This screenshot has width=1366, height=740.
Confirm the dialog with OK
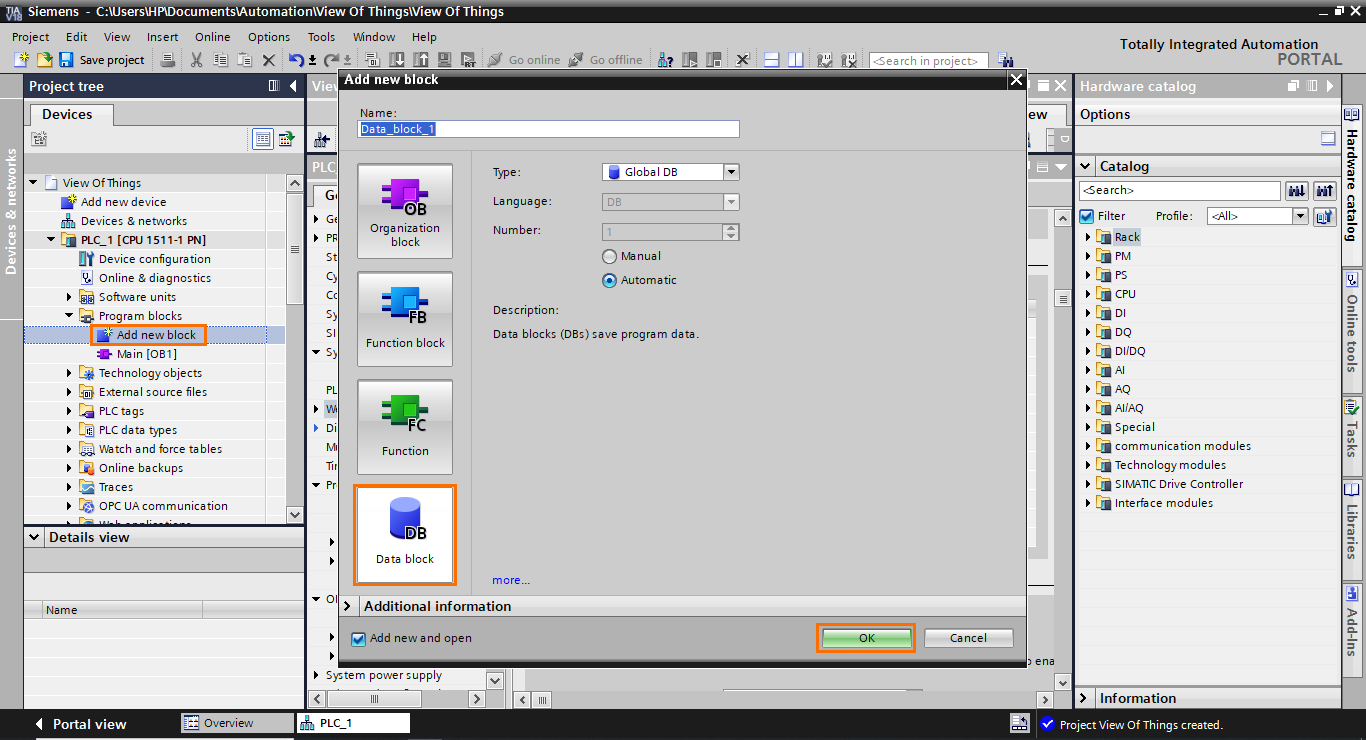pos(866,638)
